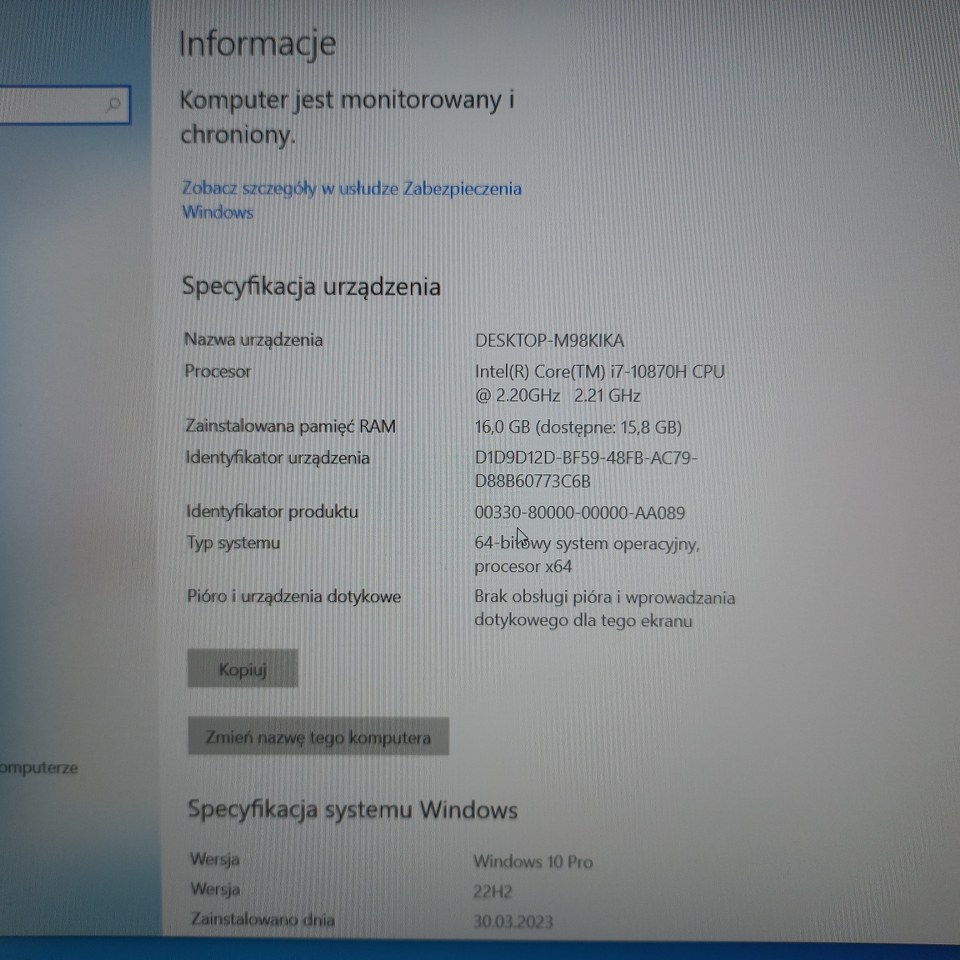Click Zainstalowano dnia label
Viewport: 960px width, 960px height.
(263, 920)
